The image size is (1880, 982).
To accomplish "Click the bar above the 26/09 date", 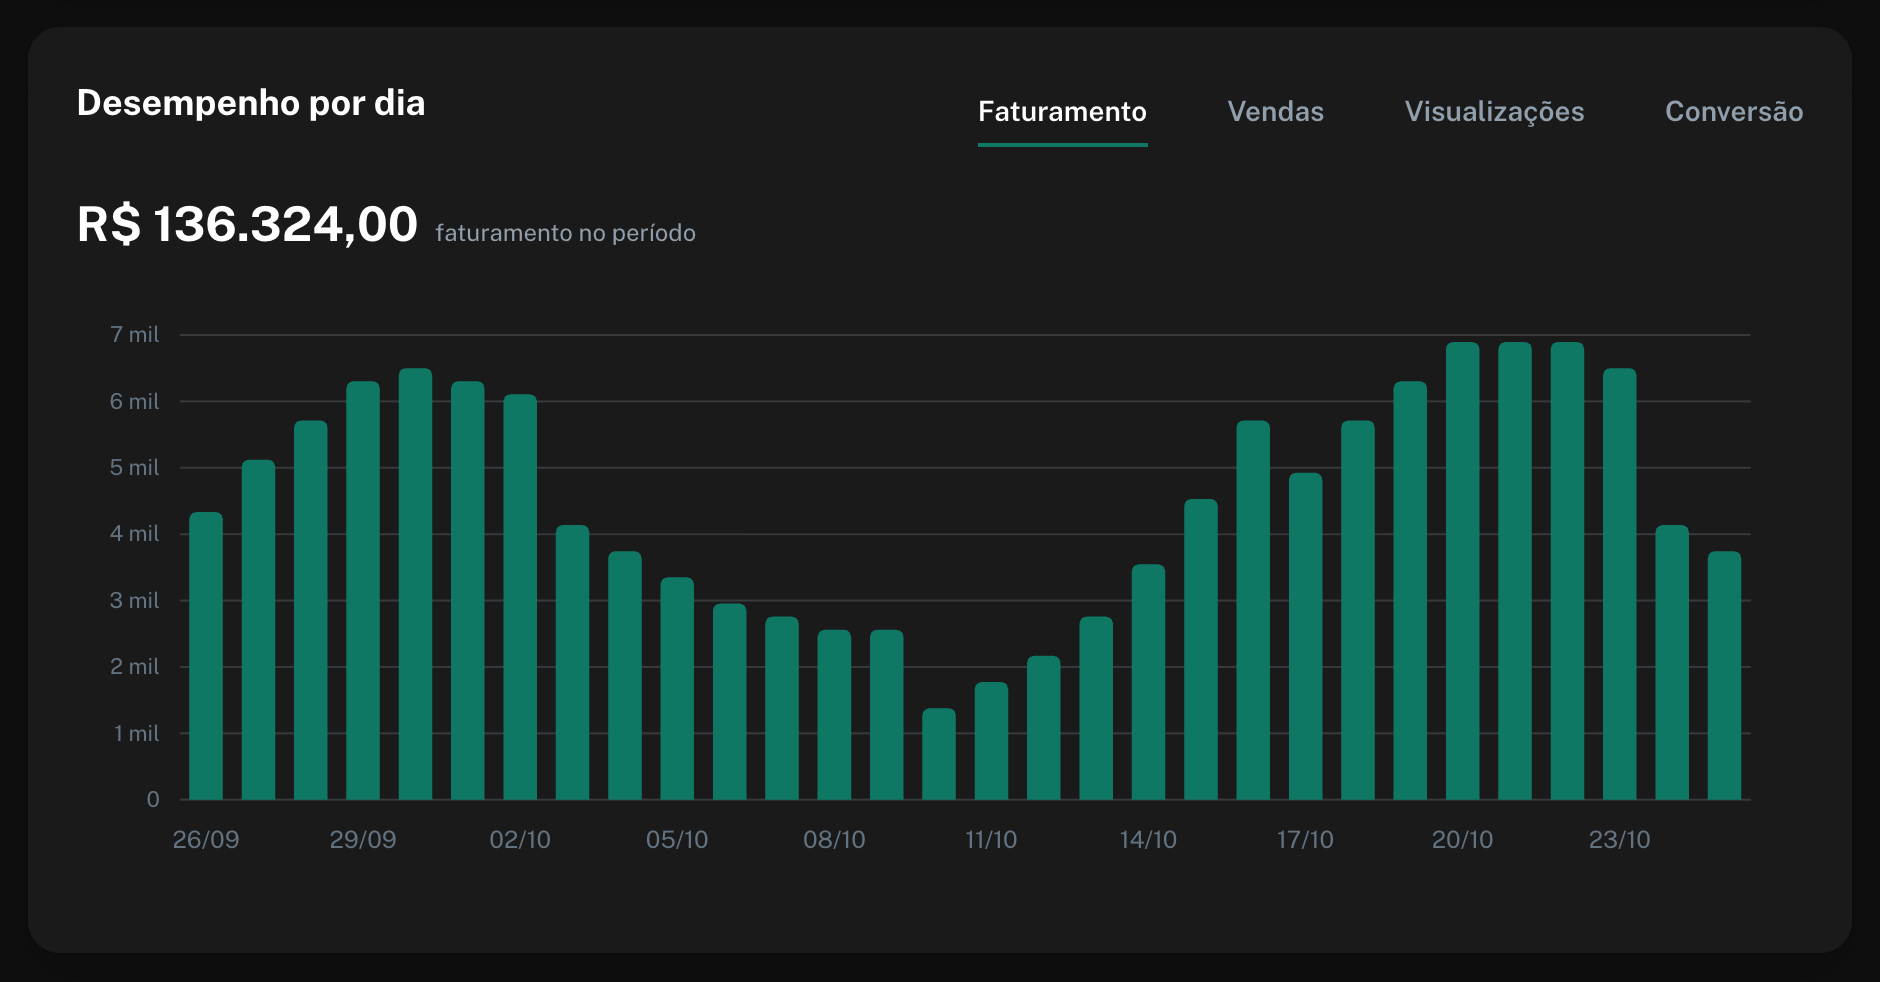I will click(206, 656).
